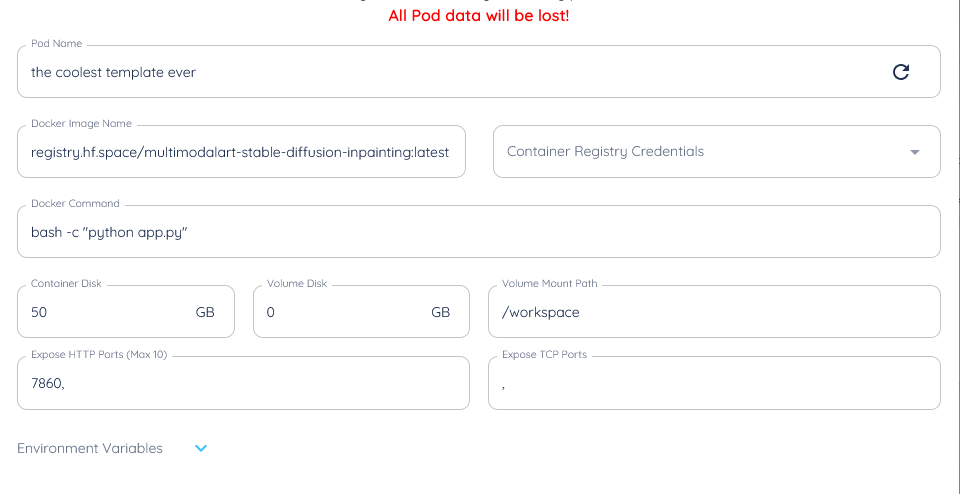Click the 'Expose HTTP Ports (Max 10)' label
960x494 pixels.
[x=99, y=354]
